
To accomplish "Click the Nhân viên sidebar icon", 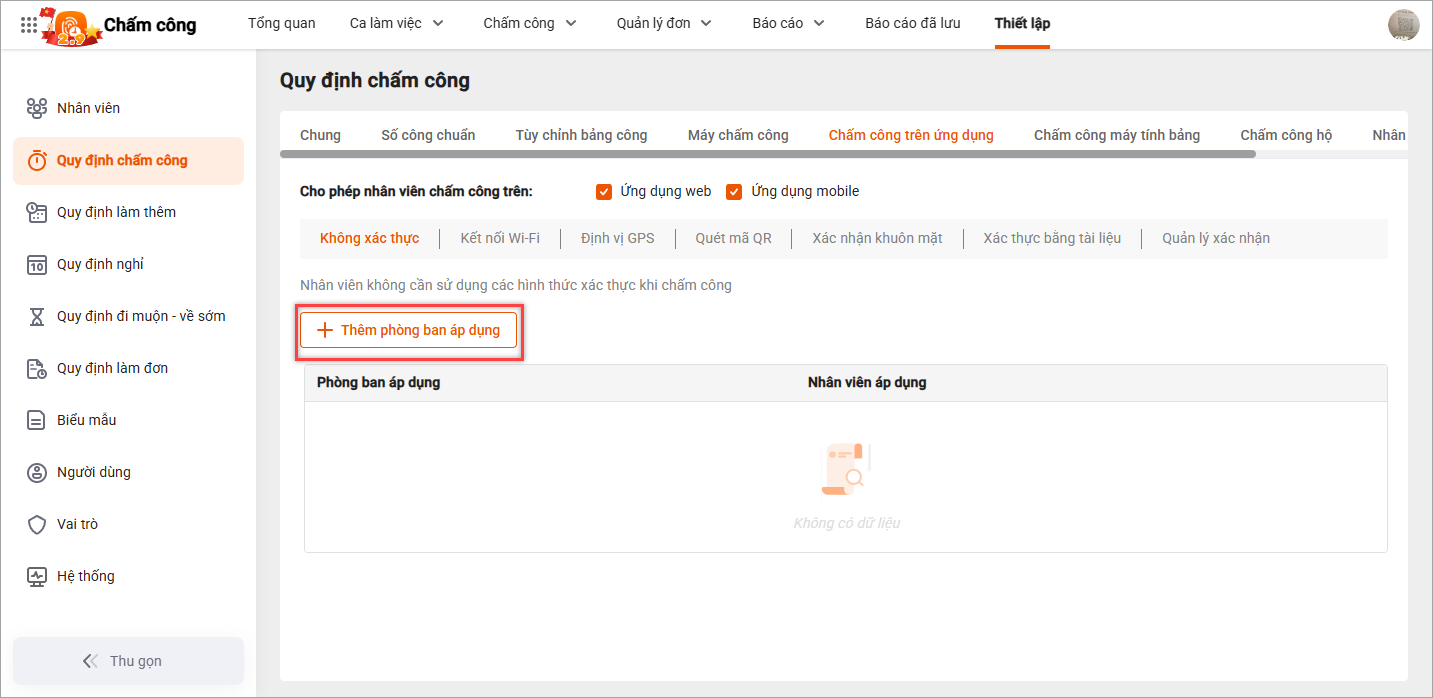I will (37, 108).
